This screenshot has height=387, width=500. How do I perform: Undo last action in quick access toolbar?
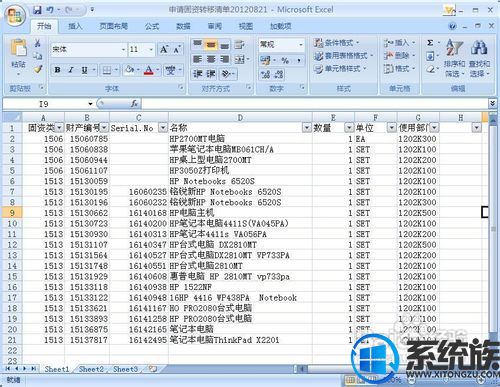click(50, 10)
